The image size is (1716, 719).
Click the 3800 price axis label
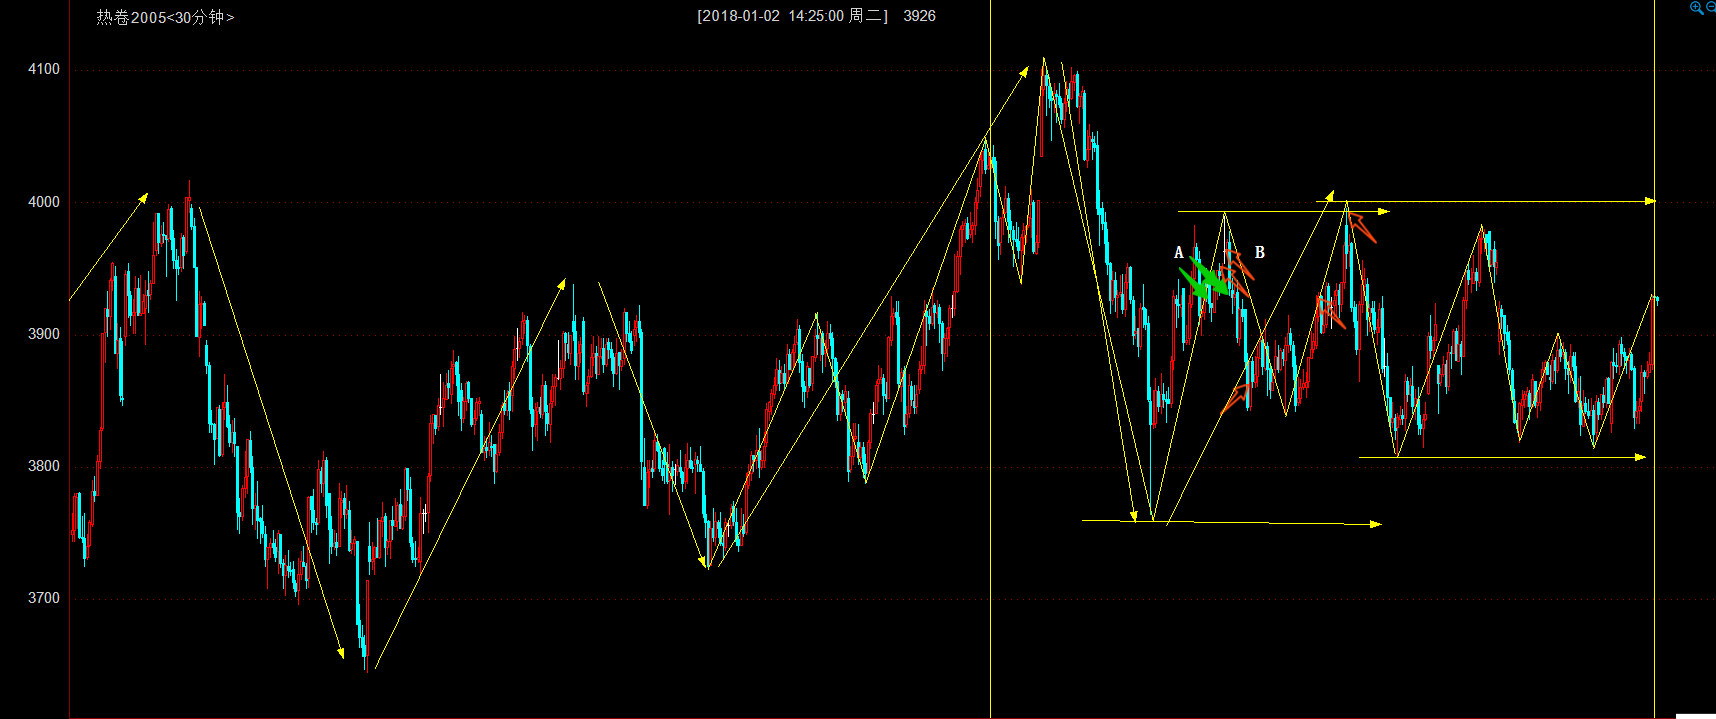click(x=44, y=466)
